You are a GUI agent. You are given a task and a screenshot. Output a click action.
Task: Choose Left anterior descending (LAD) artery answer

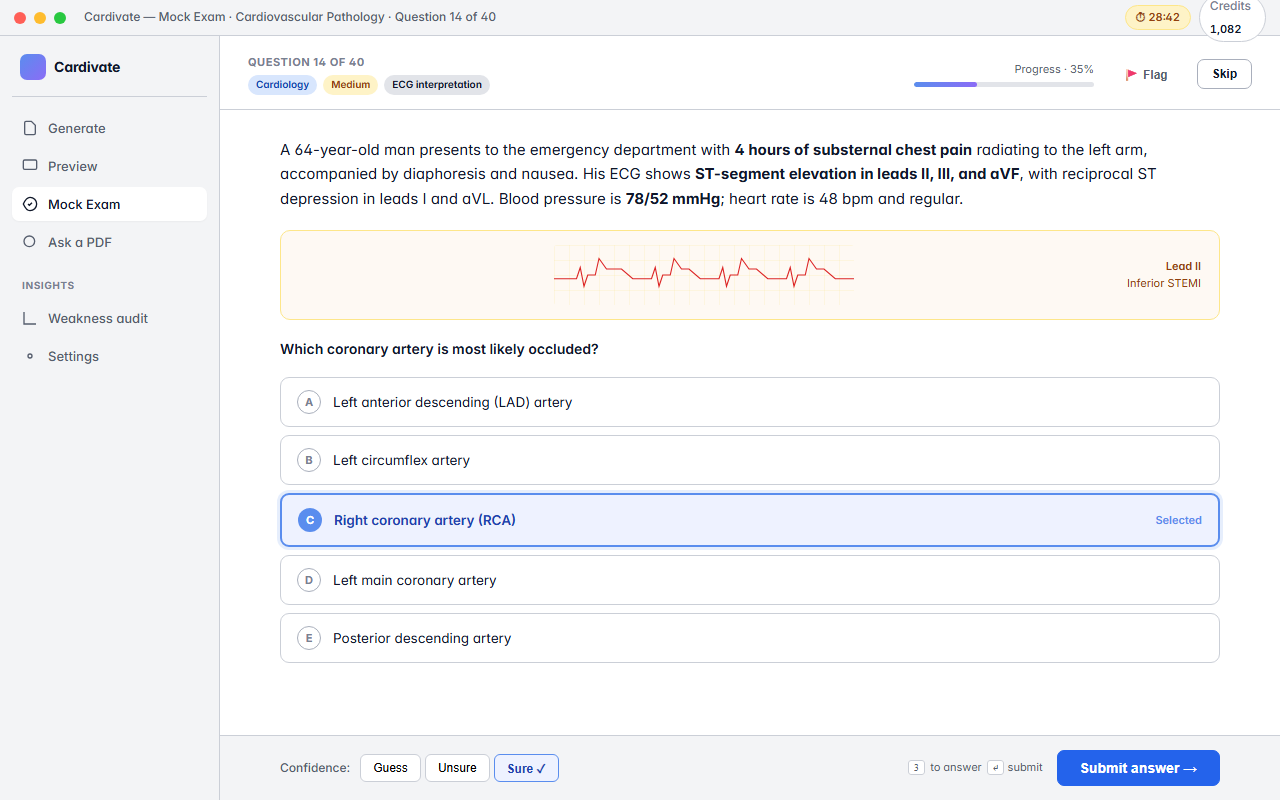[x=750, y=402]
